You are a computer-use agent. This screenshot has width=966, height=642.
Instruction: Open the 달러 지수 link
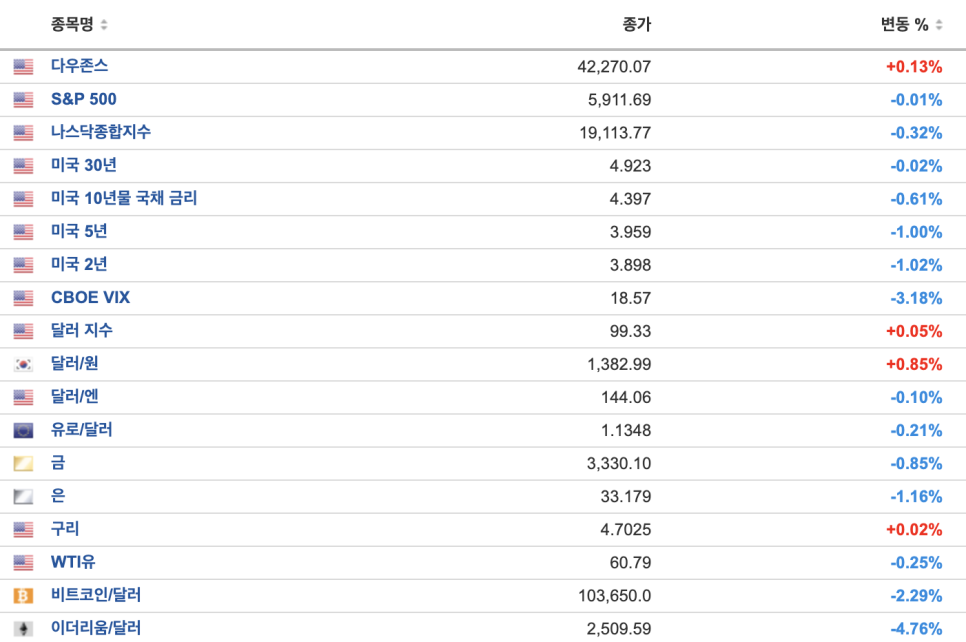(x=81, y=330)
